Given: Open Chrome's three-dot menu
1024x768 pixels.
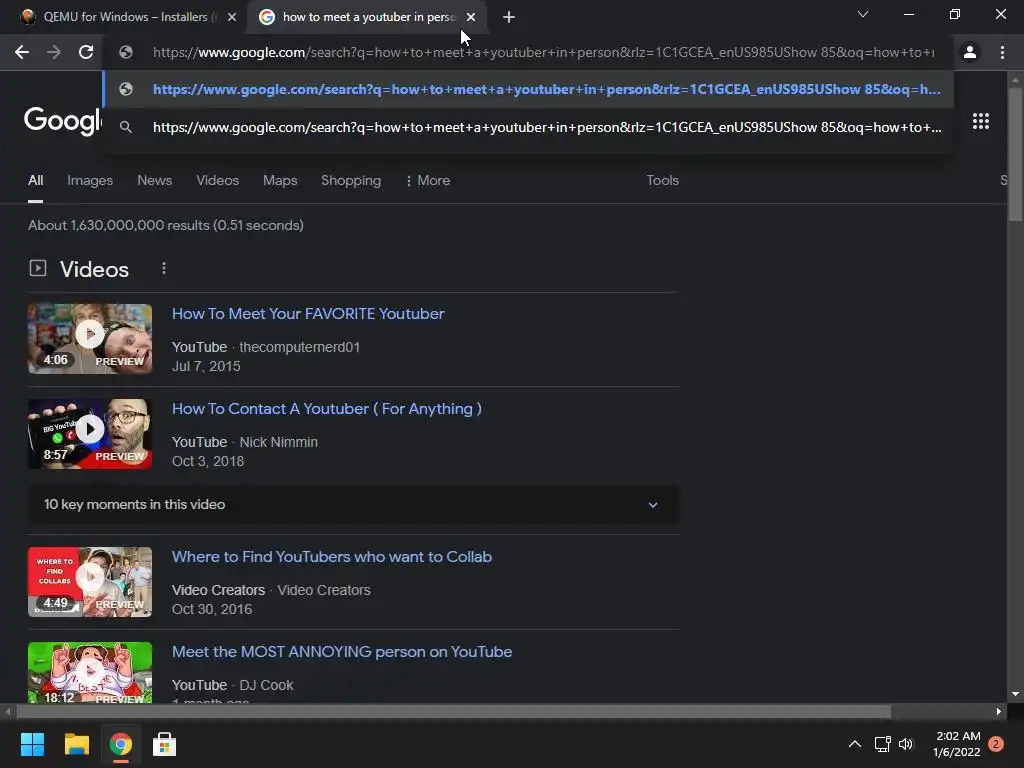Looking at the screenshot, I should [1002, 52].
